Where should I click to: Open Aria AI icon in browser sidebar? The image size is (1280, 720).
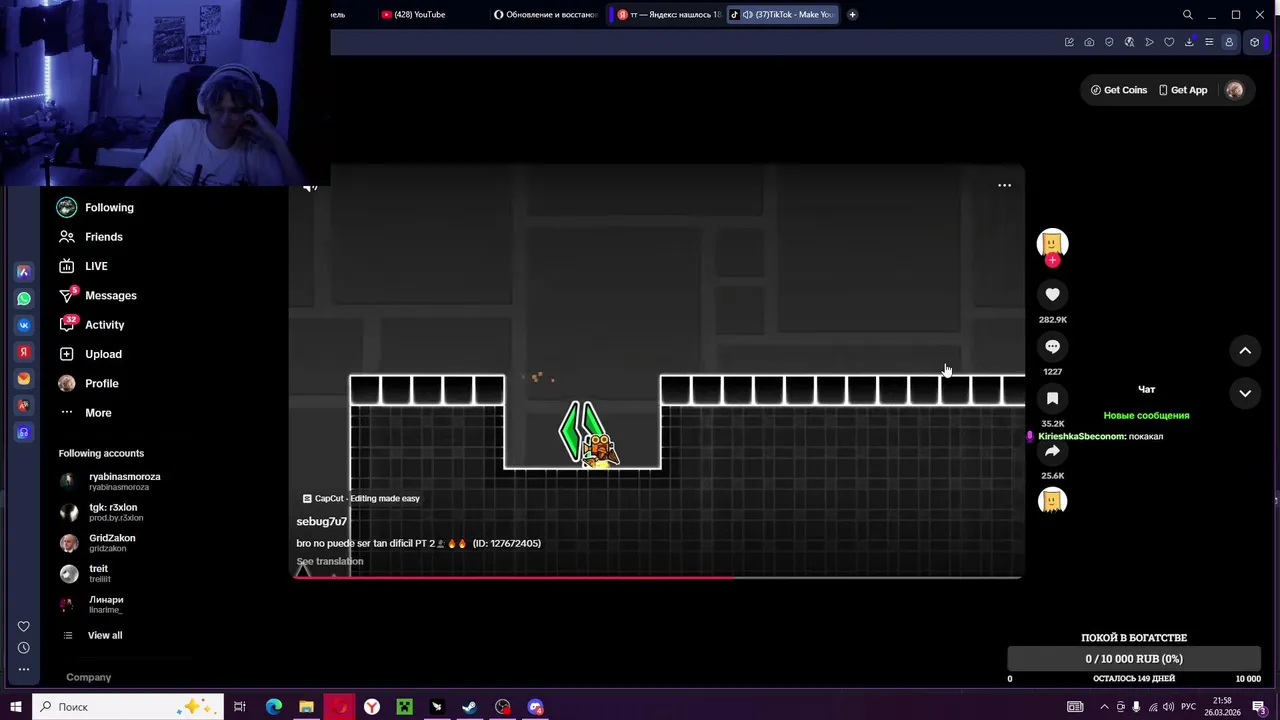click(23, 271)
